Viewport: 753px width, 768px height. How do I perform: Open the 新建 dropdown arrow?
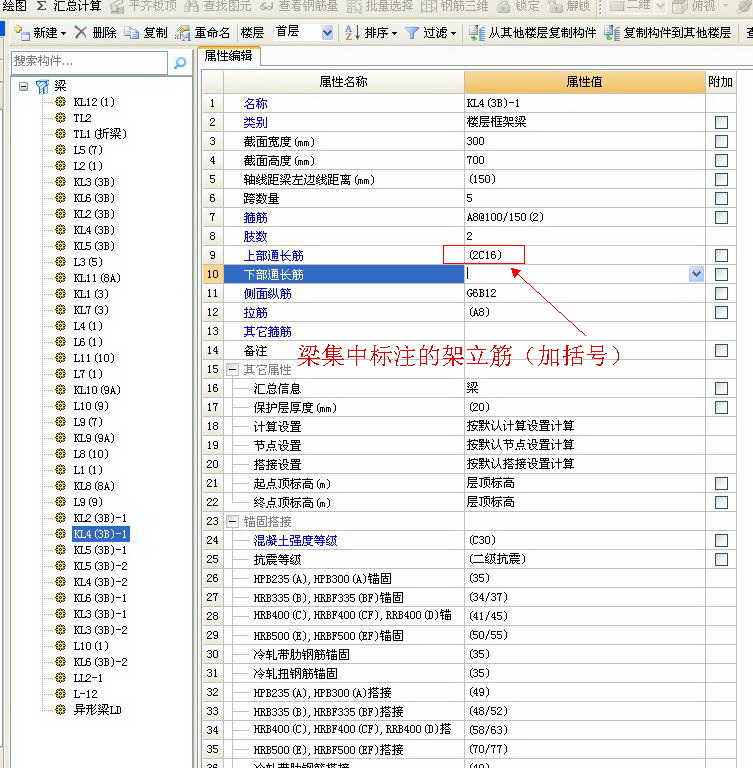tap(63, 33)
